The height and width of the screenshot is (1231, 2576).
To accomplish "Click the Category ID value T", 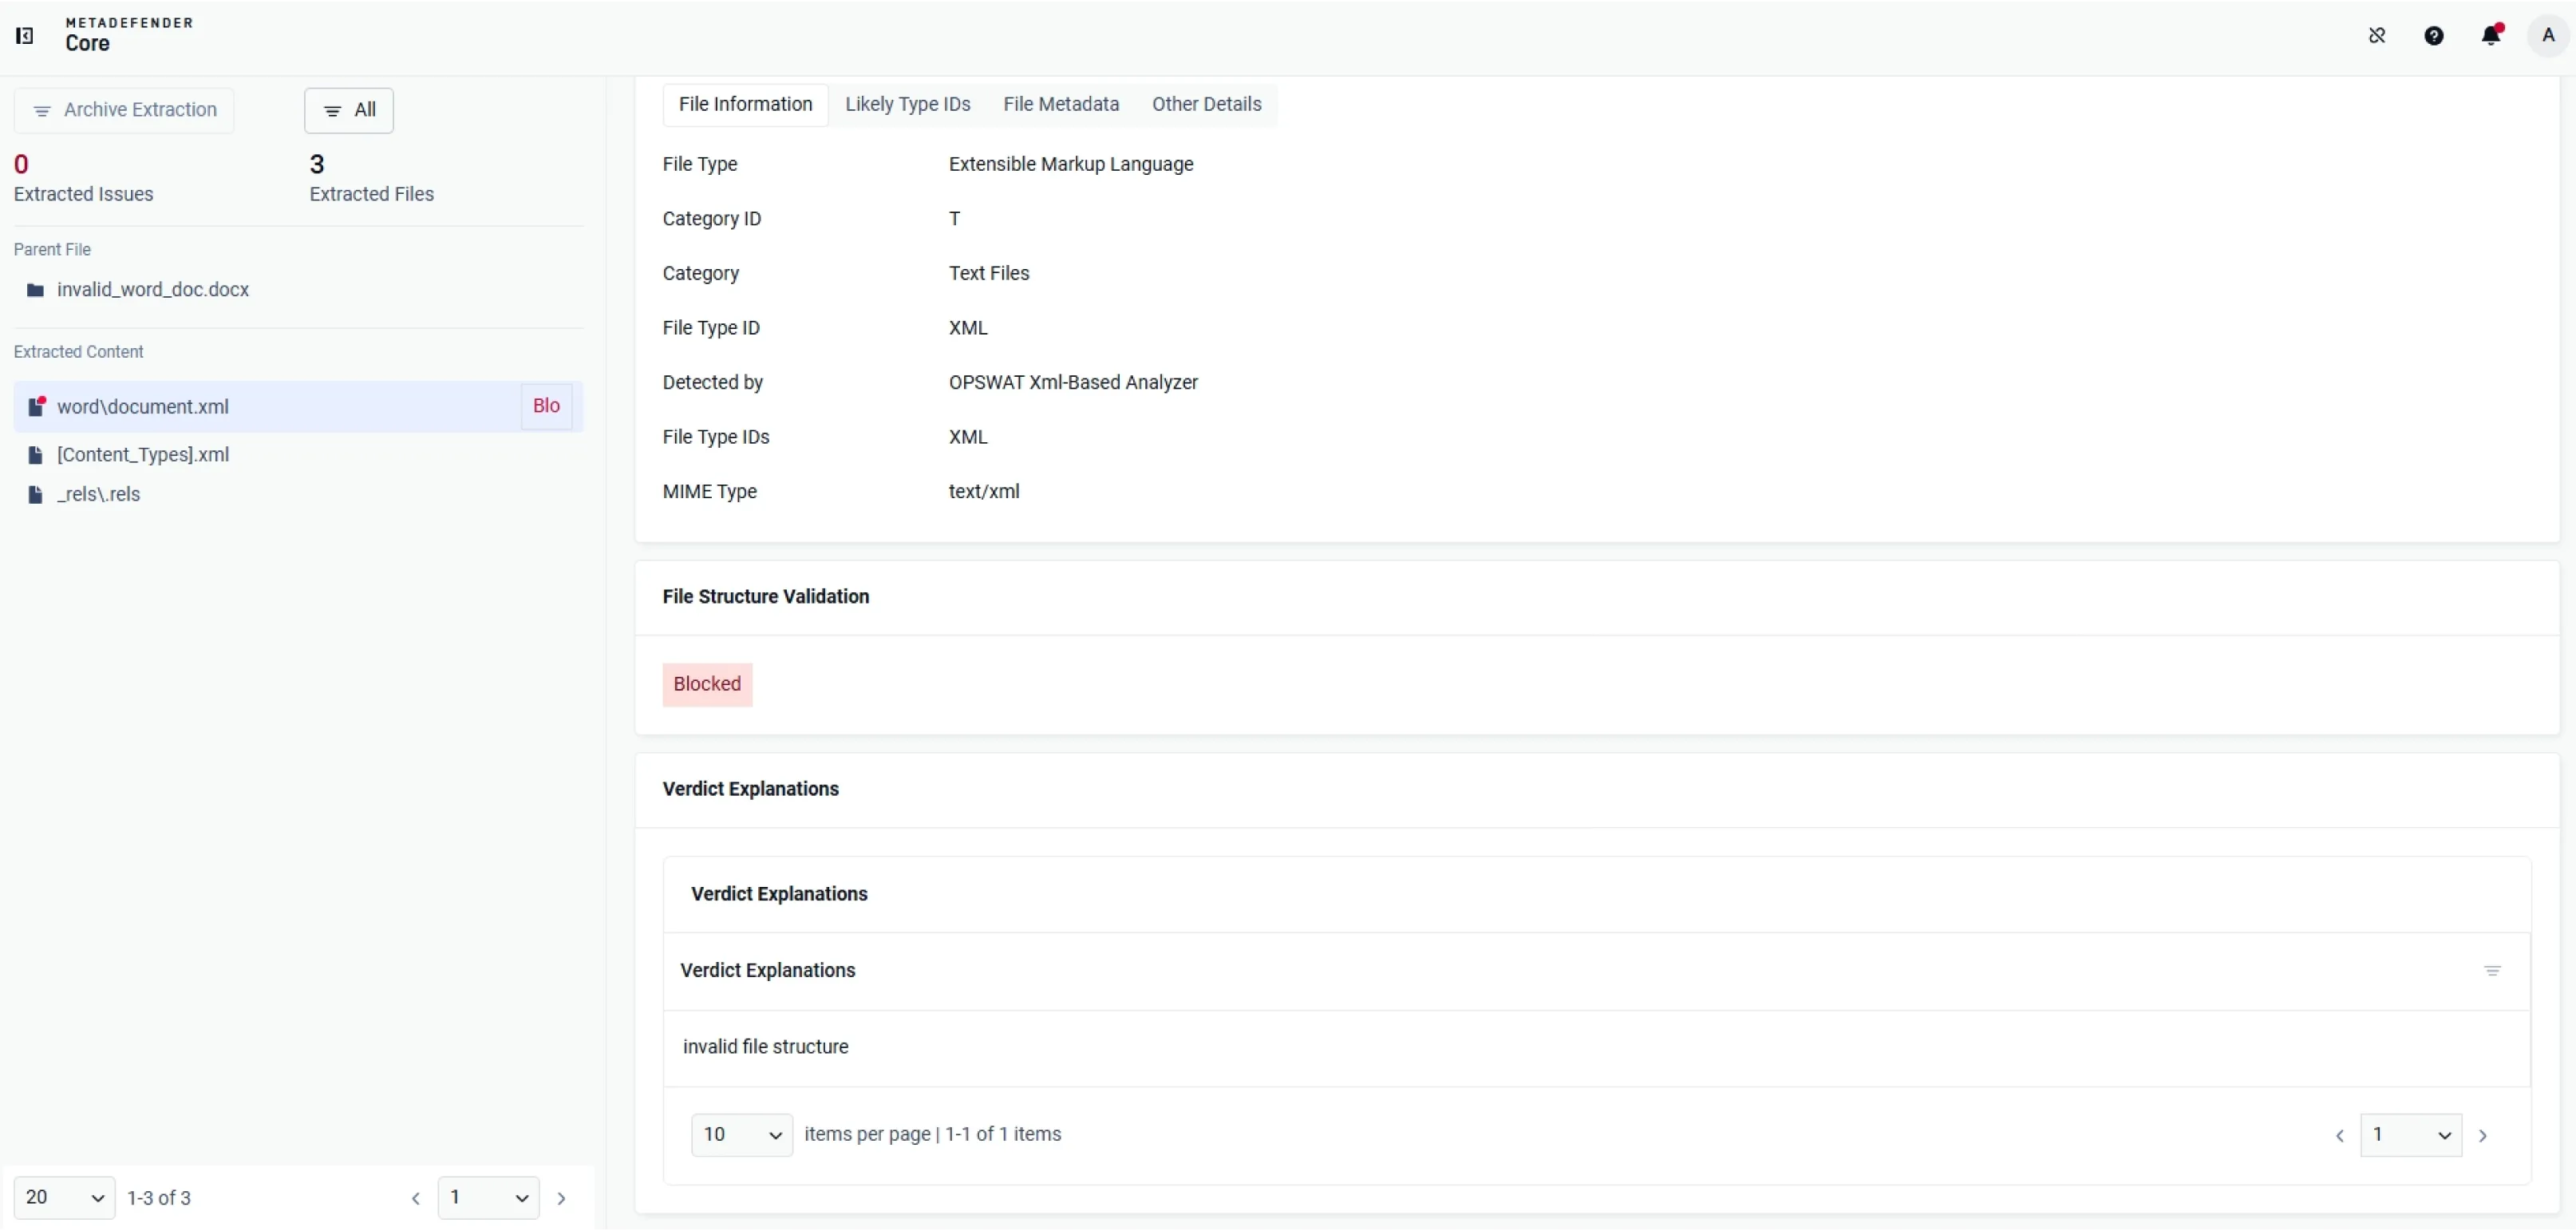I will point(955,219).
